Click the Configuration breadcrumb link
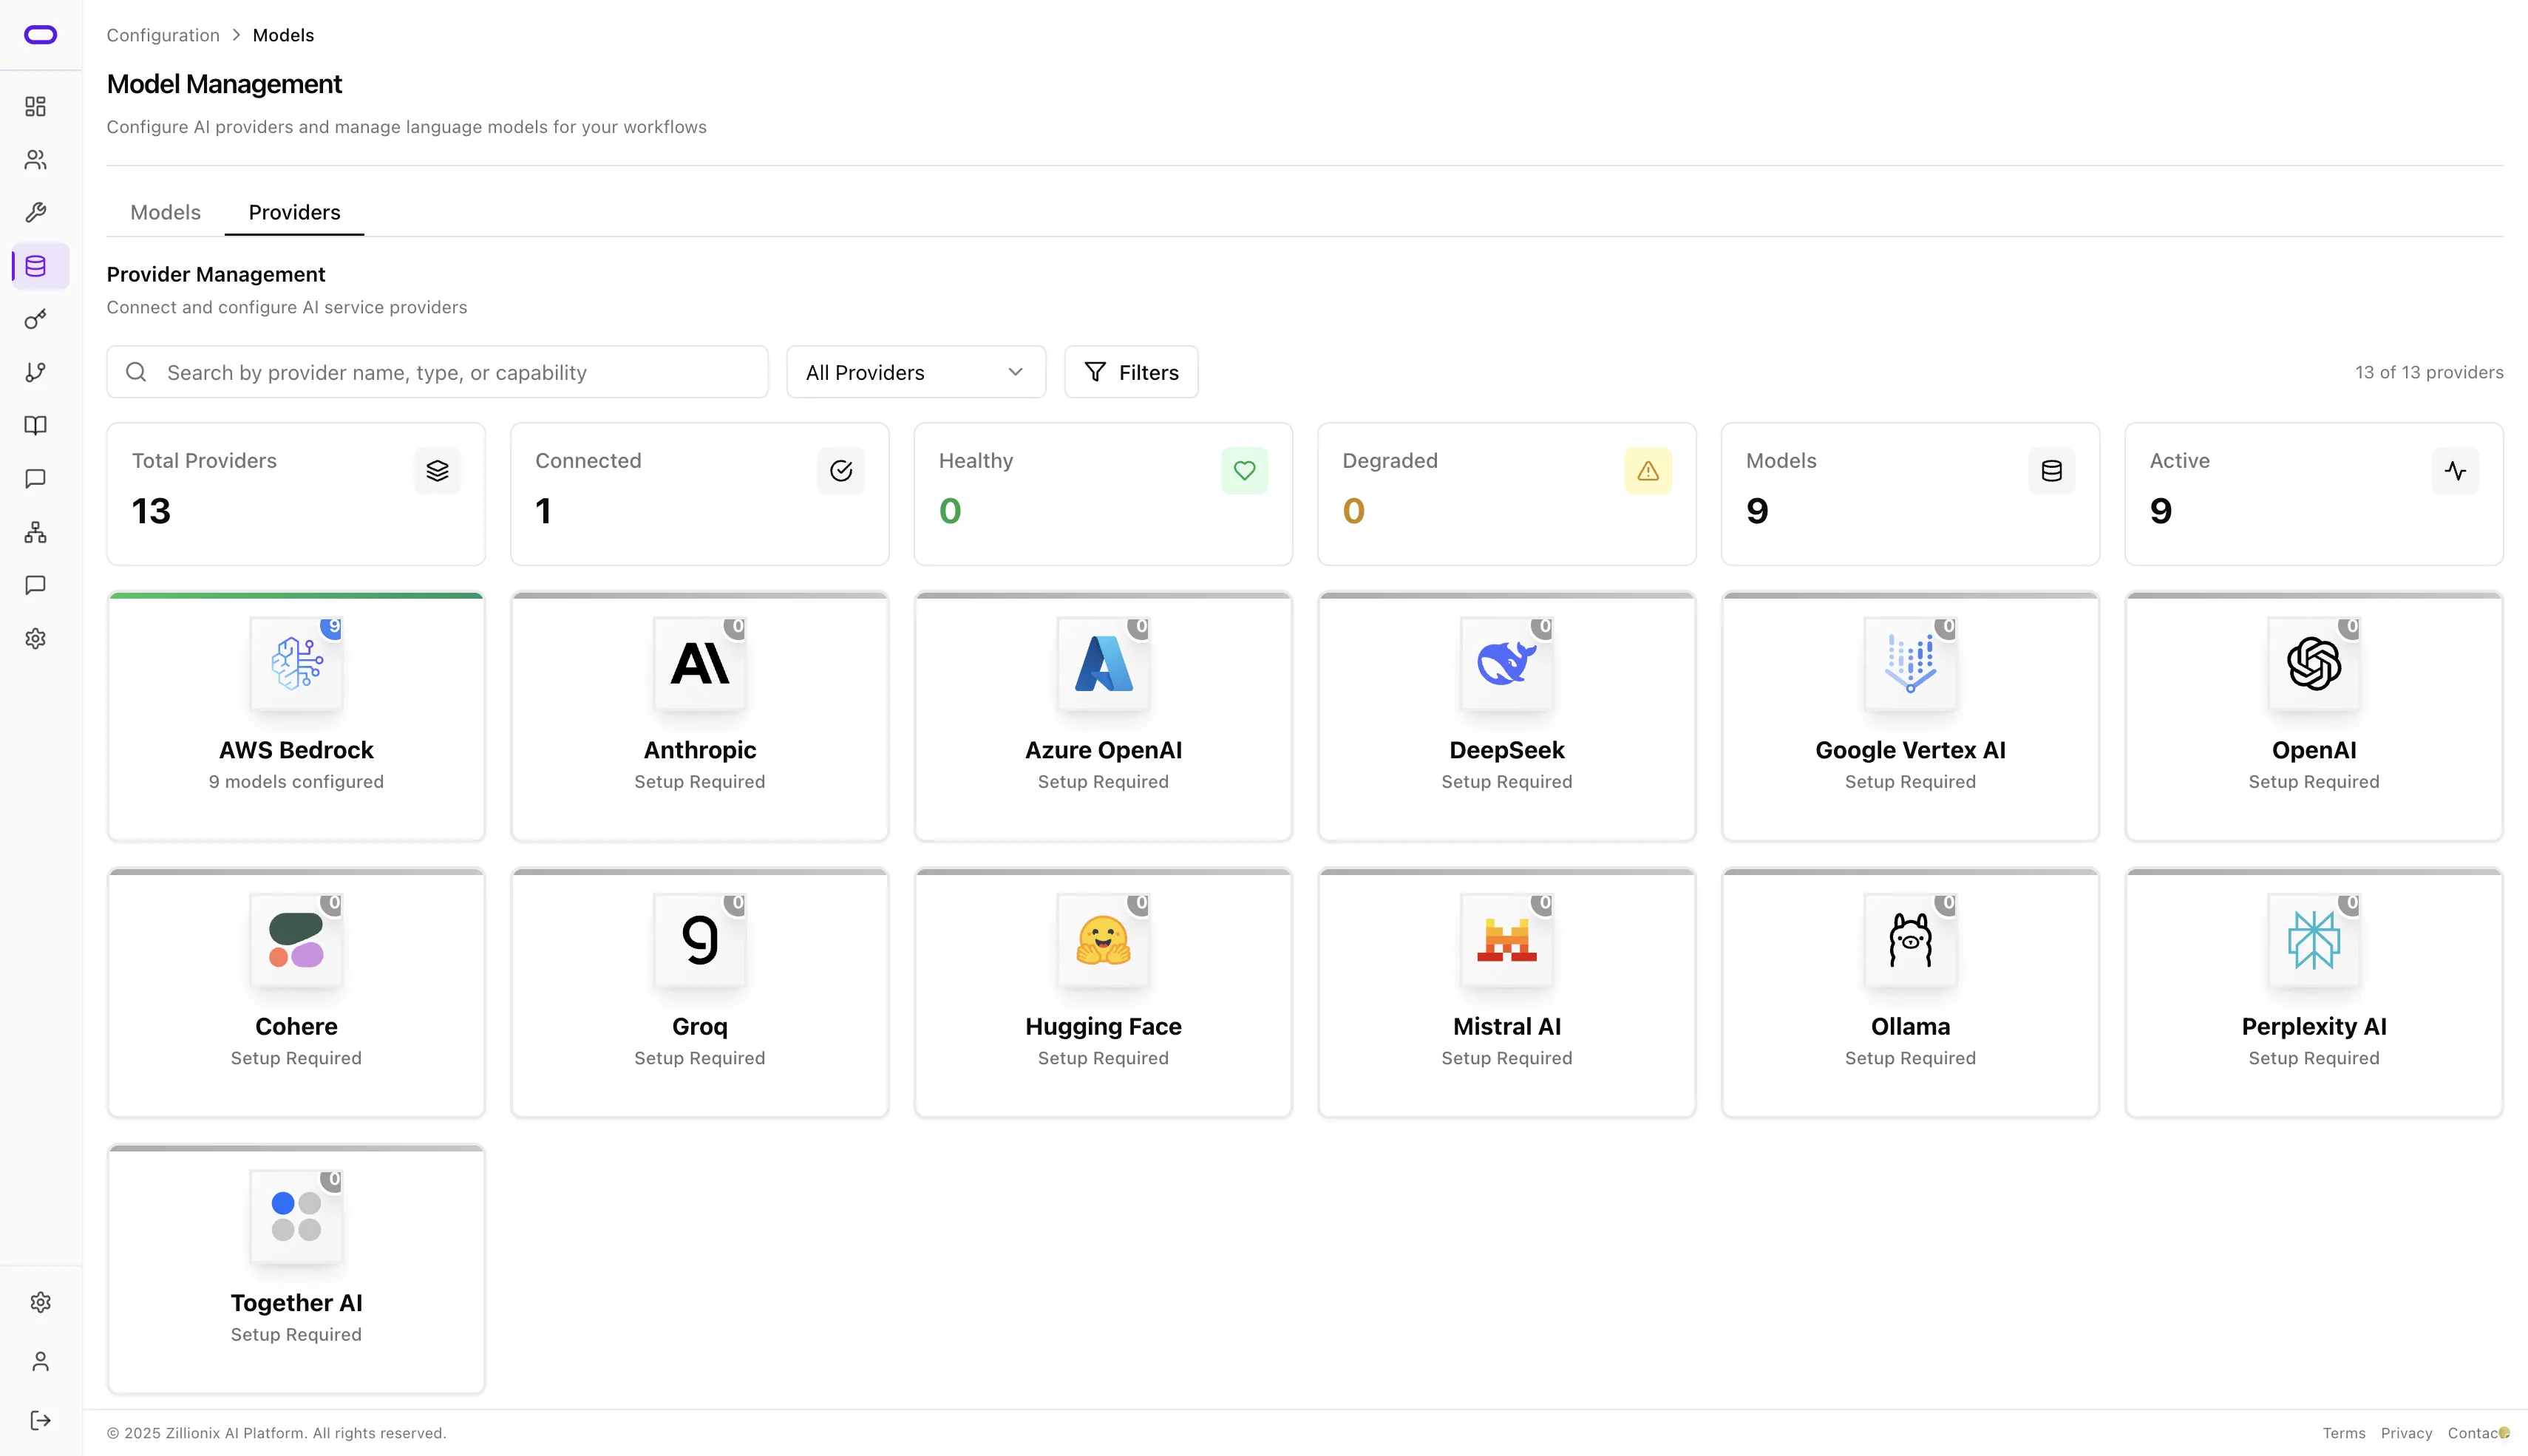 coord(163,35)
